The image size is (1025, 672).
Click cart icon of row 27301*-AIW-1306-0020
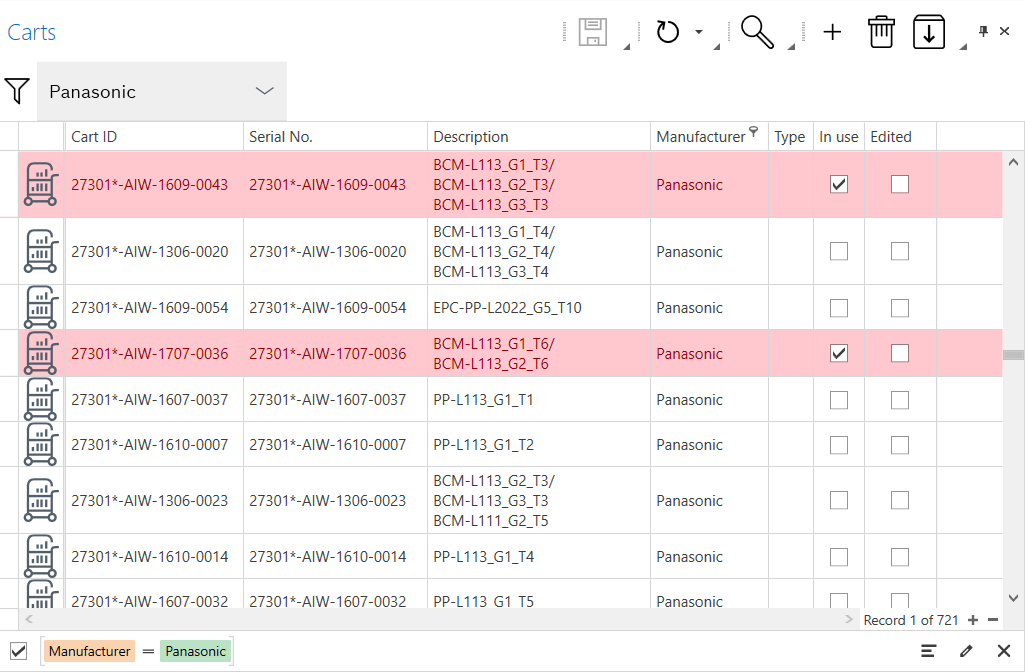pyautogui.click(x=41, y=251)
